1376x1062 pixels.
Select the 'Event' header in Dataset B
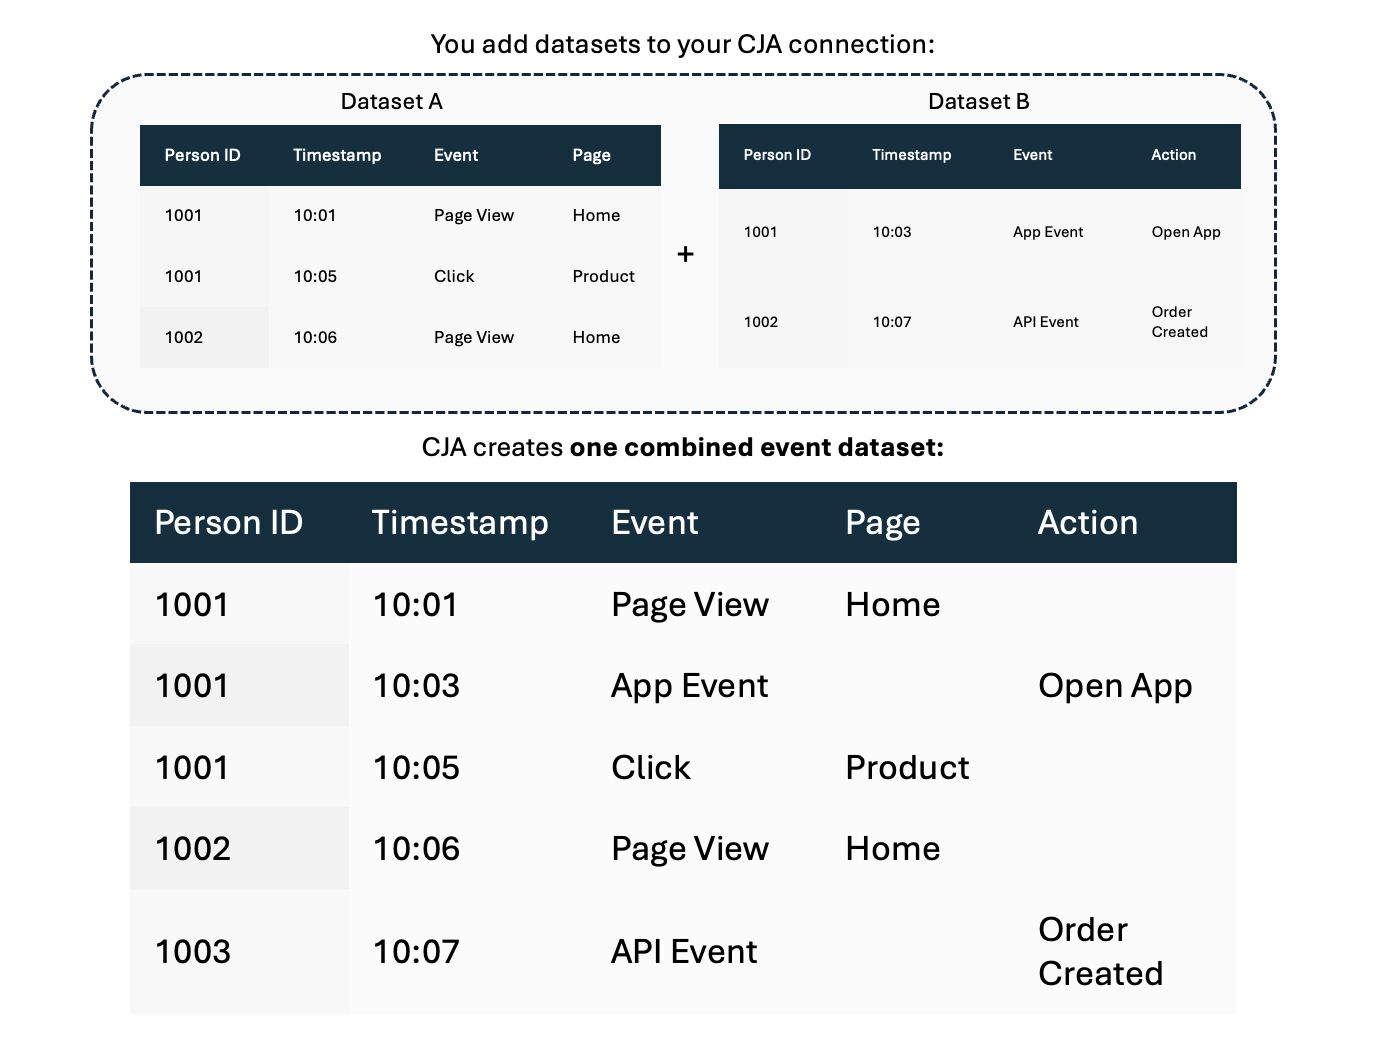(x=1032, y=155)
